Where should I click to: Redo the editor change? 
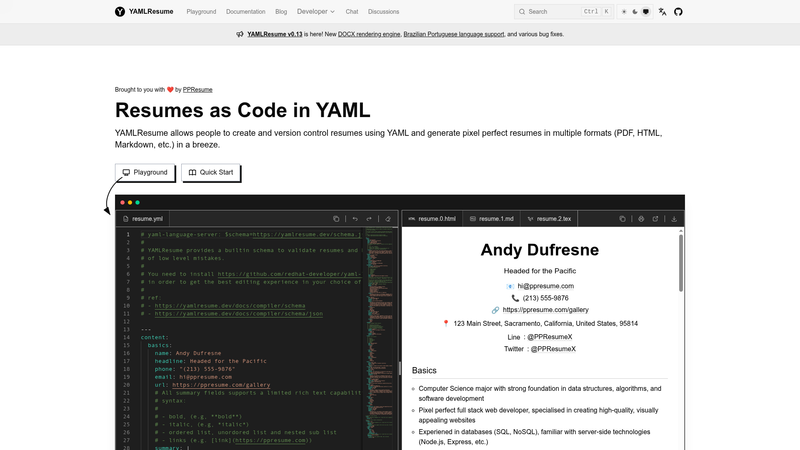pos(369,219)
